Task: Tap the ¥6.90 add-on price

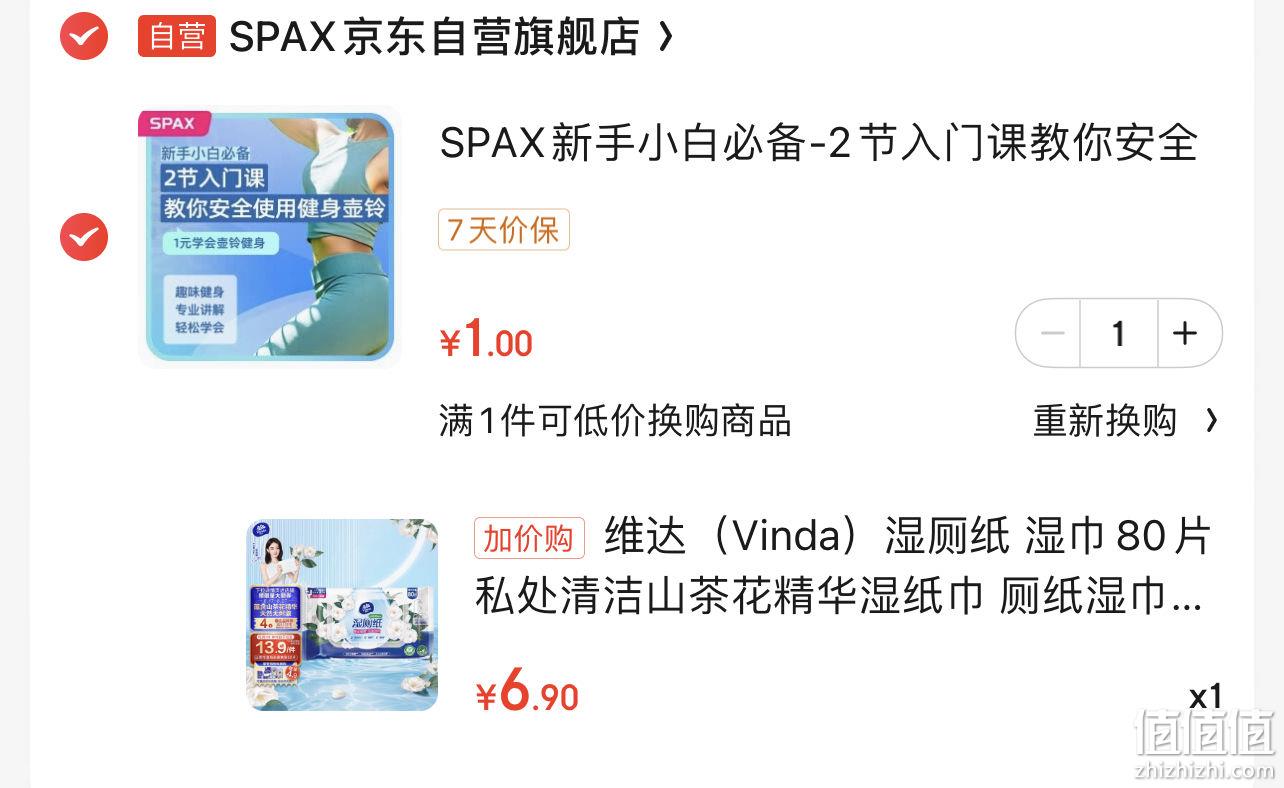Action: point(527,692)
